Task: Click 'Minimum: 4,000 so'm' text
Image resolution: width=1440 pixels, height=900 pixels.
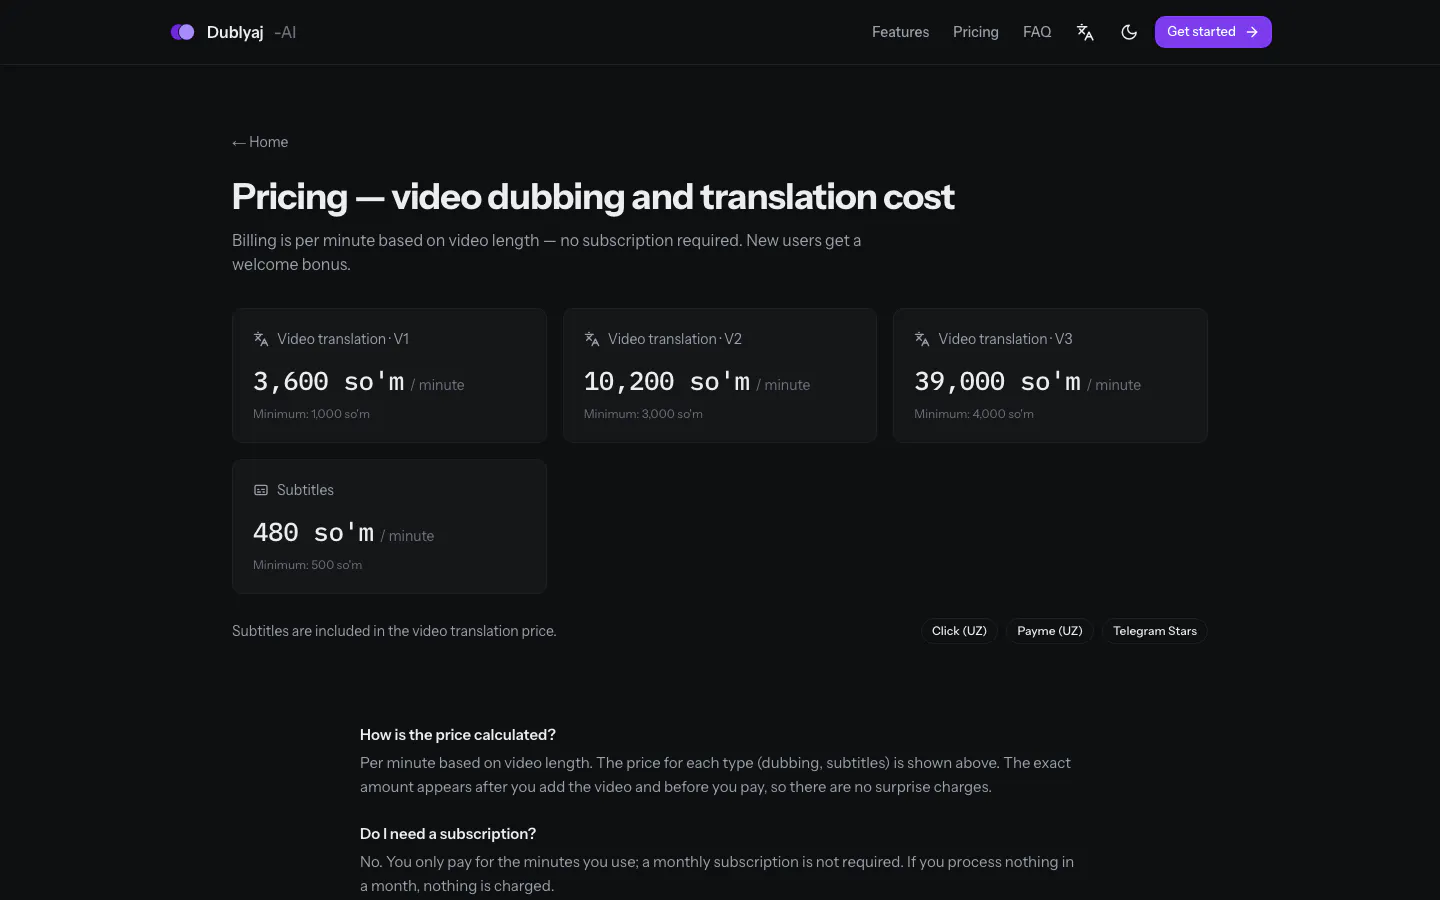Action: pyautogui.click(x=974, y=414)
